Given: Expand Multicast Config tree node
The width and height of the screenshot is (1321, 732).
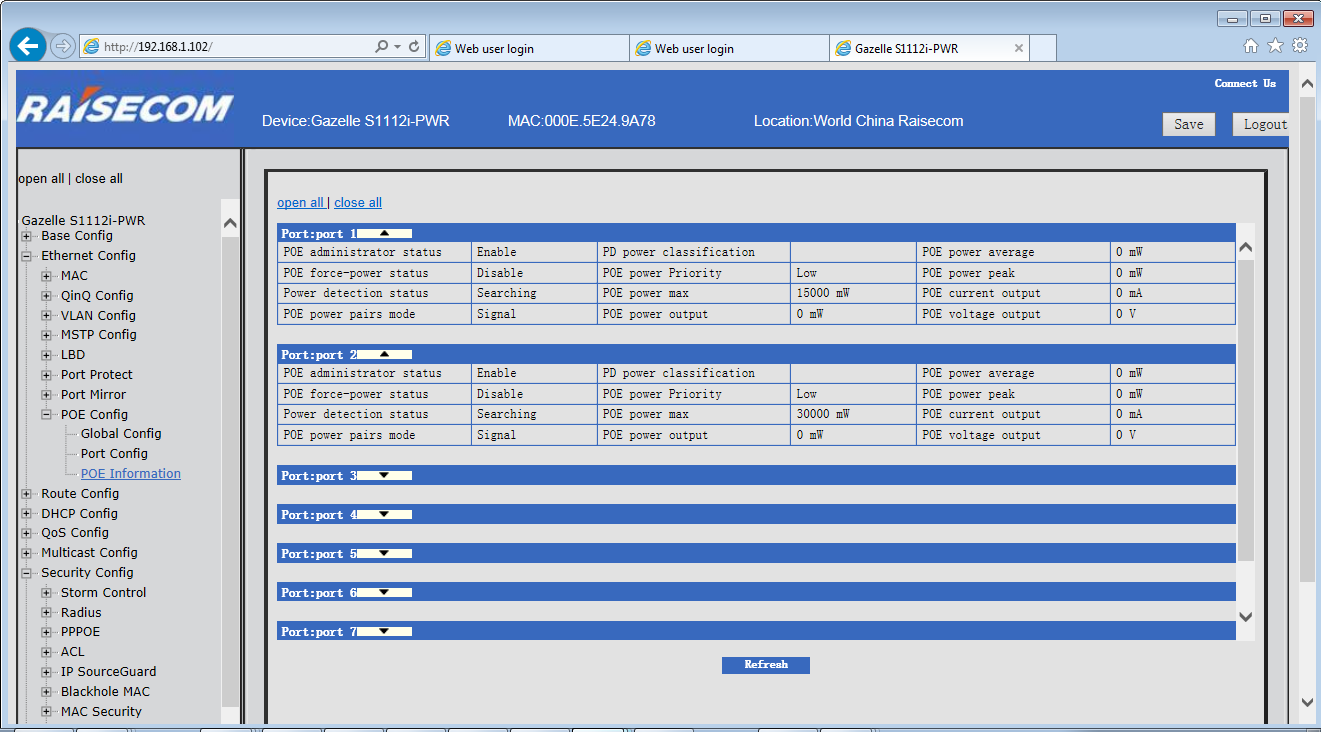Looking at the screenshot, I should click(x=27, y=553).
